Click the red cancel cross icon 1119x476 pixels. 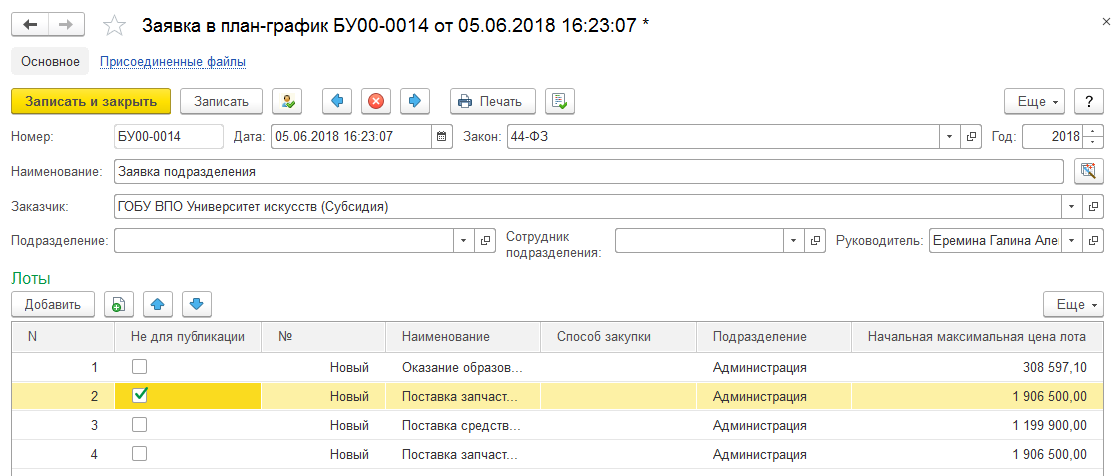pos(375,101)
